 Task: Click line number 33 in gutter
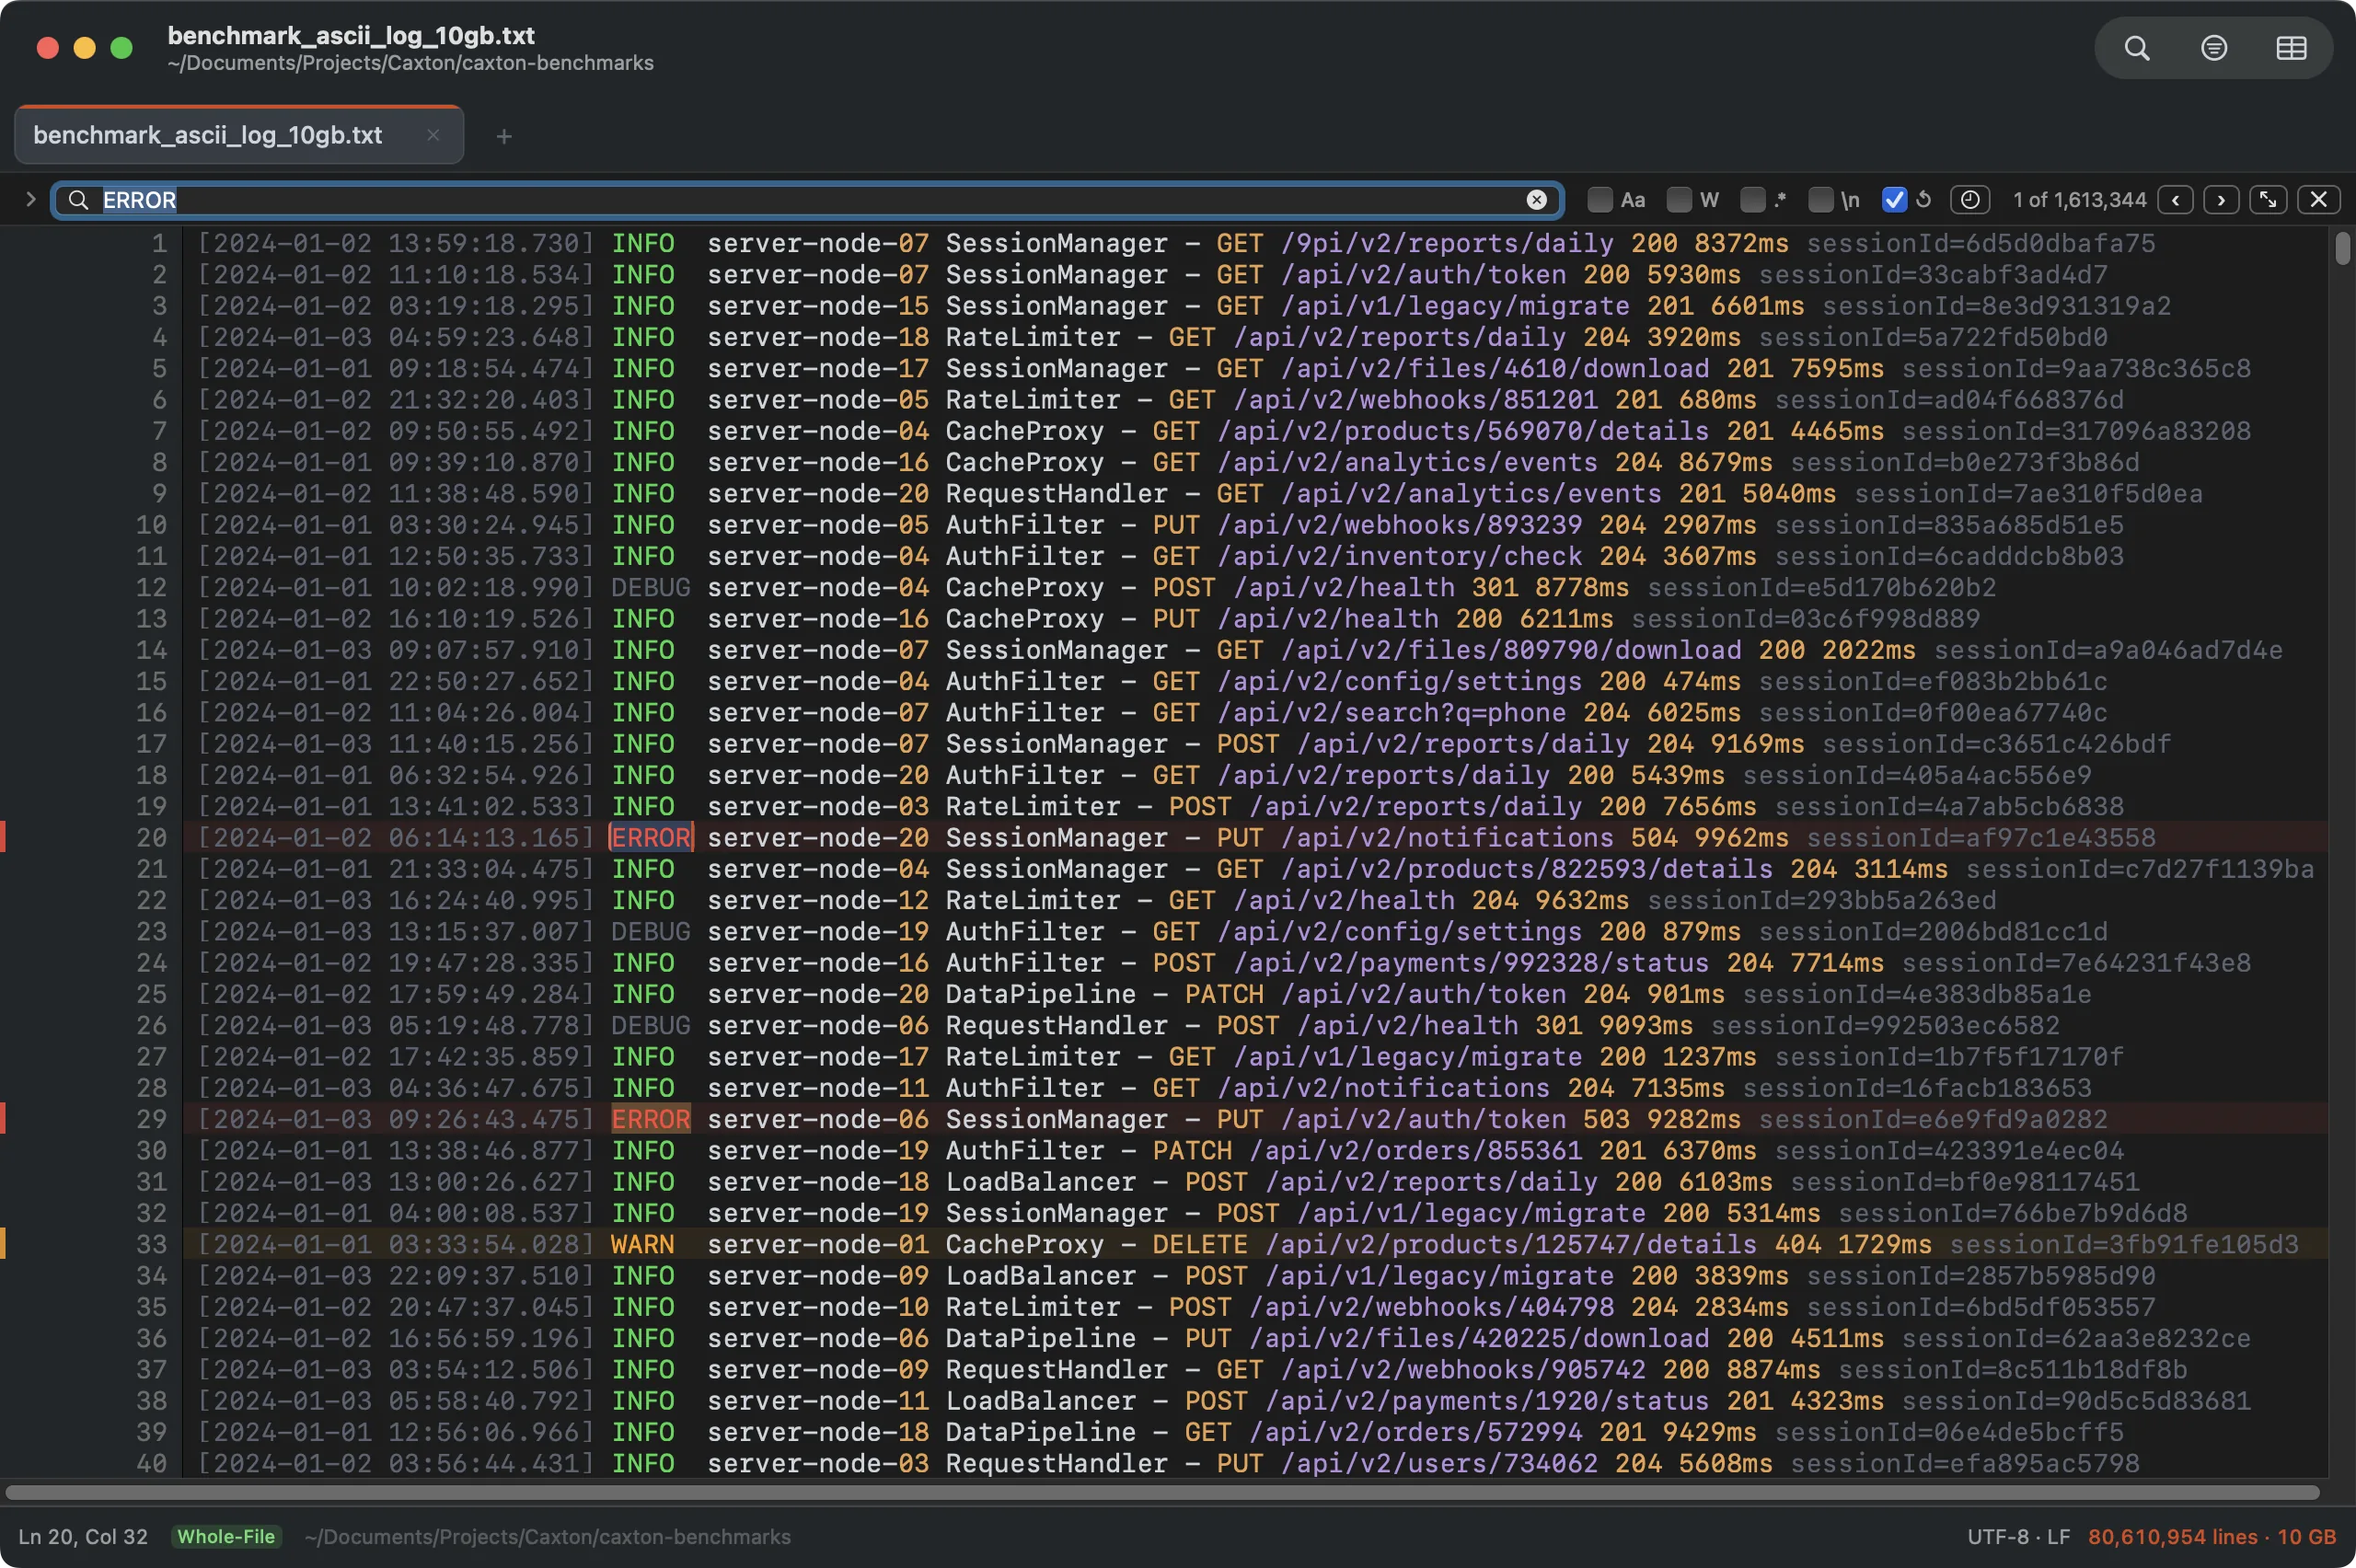[152, 1244]
